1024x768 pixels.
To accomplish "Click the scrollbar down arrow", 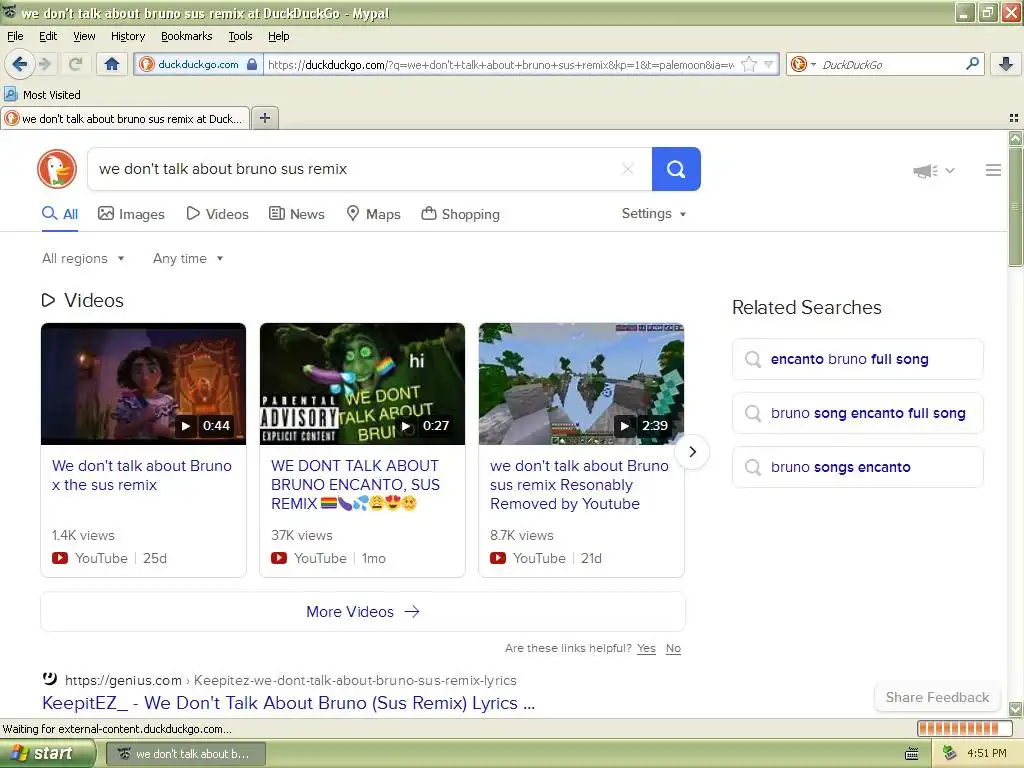I will 1015,709.
